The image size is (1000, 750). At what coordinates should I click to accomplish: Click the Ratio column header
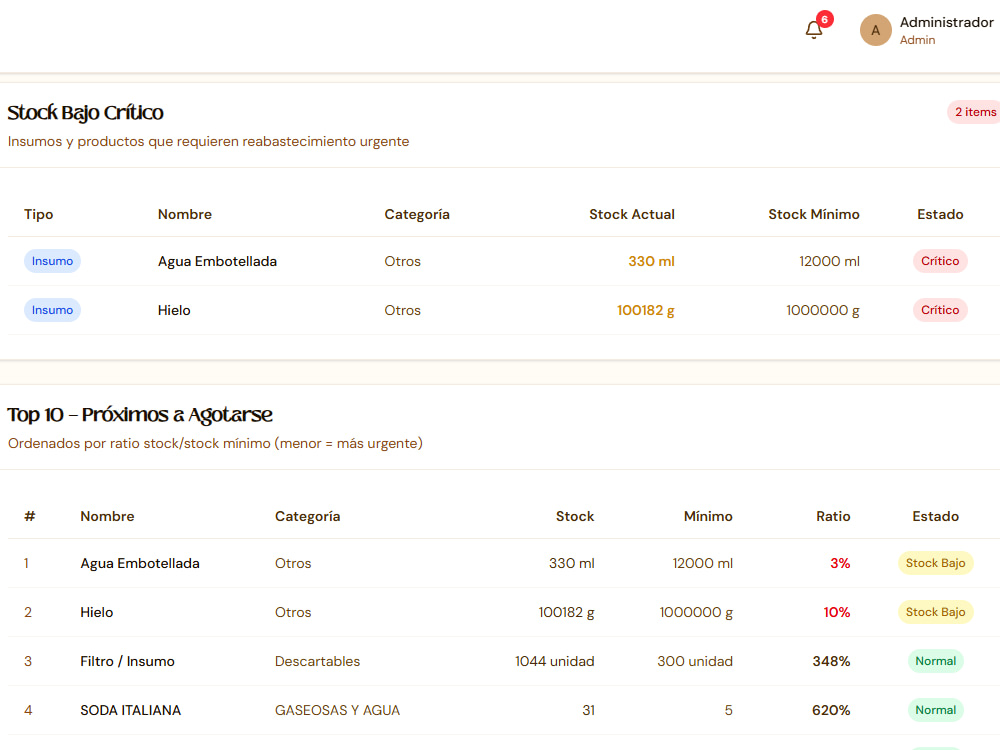tap(833, 516)
